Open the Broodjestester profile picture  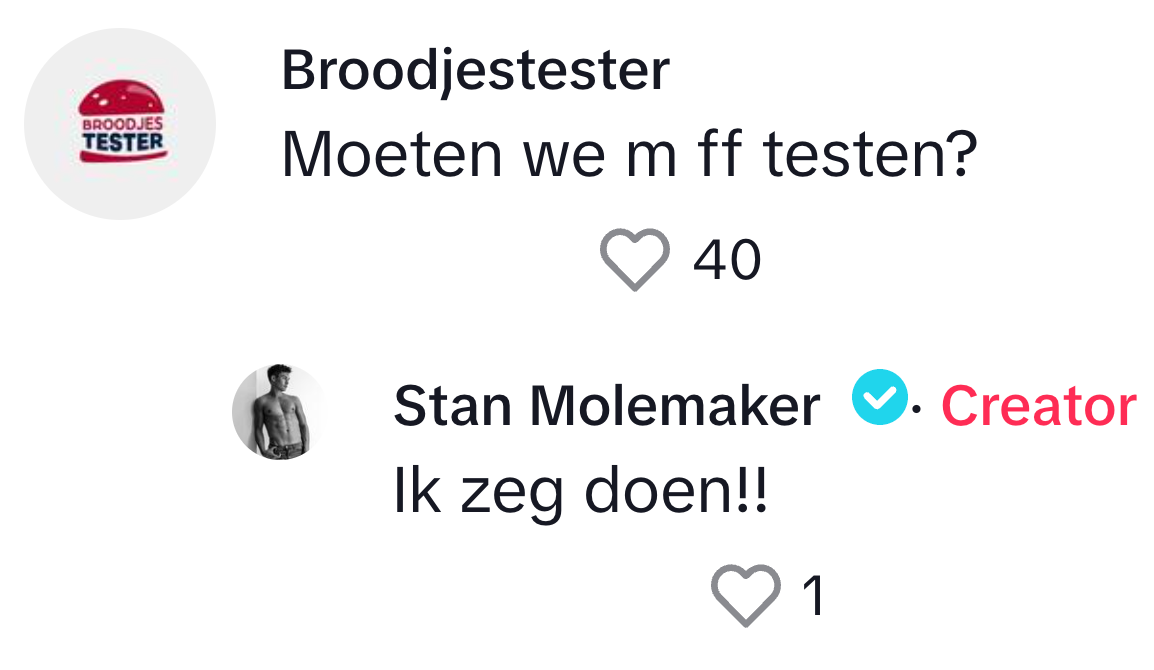[120, 124]
